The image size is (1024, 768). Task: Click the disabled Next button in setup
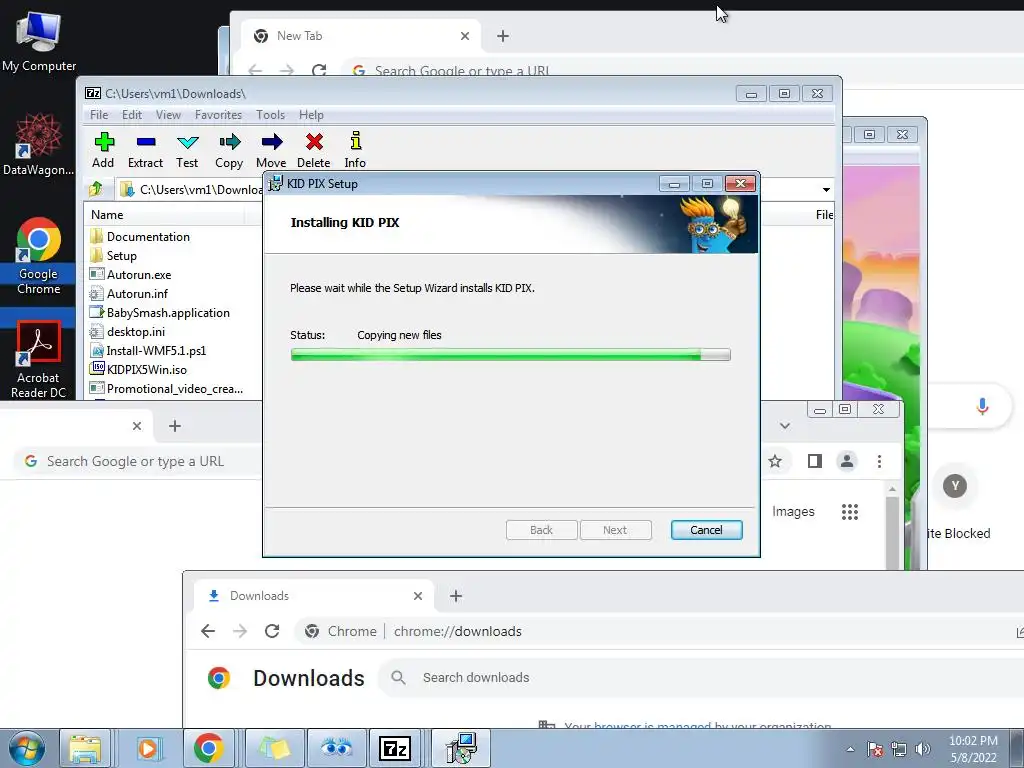(615, 530)
